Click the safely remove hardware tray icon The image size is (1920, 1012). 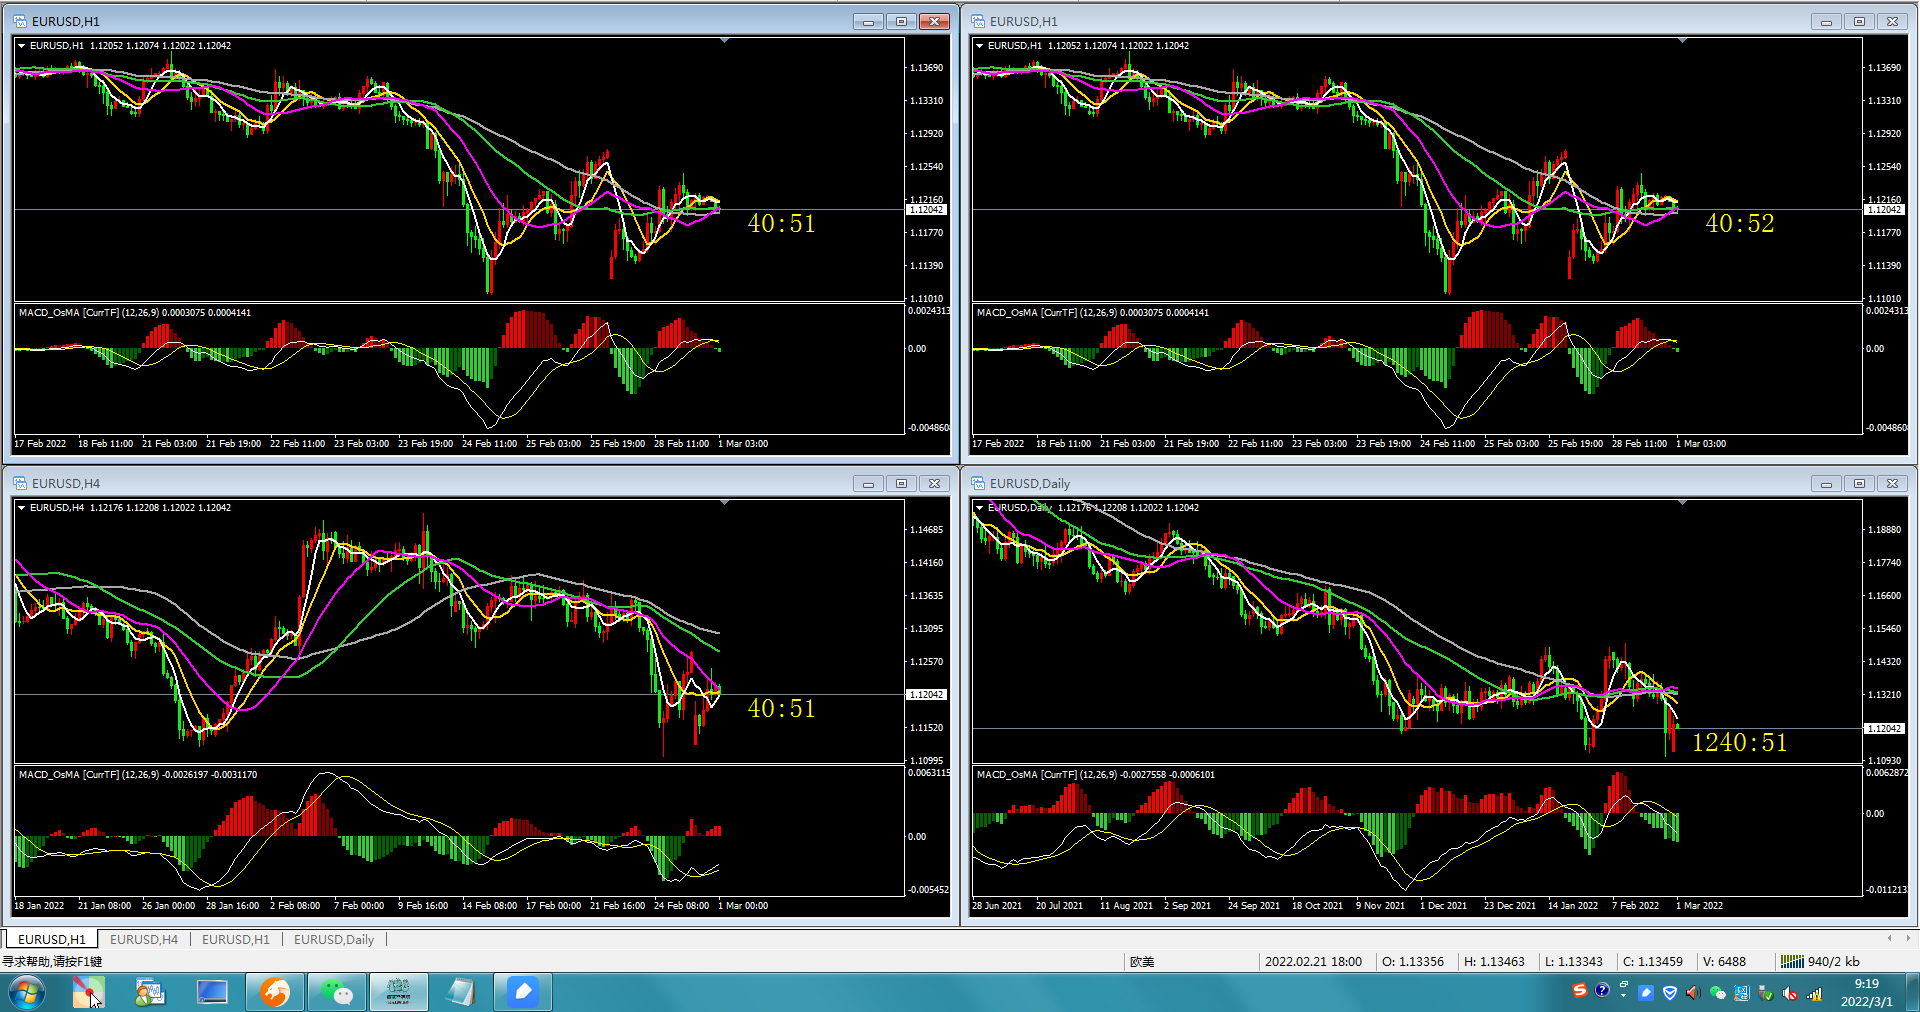pos(1765,993)
